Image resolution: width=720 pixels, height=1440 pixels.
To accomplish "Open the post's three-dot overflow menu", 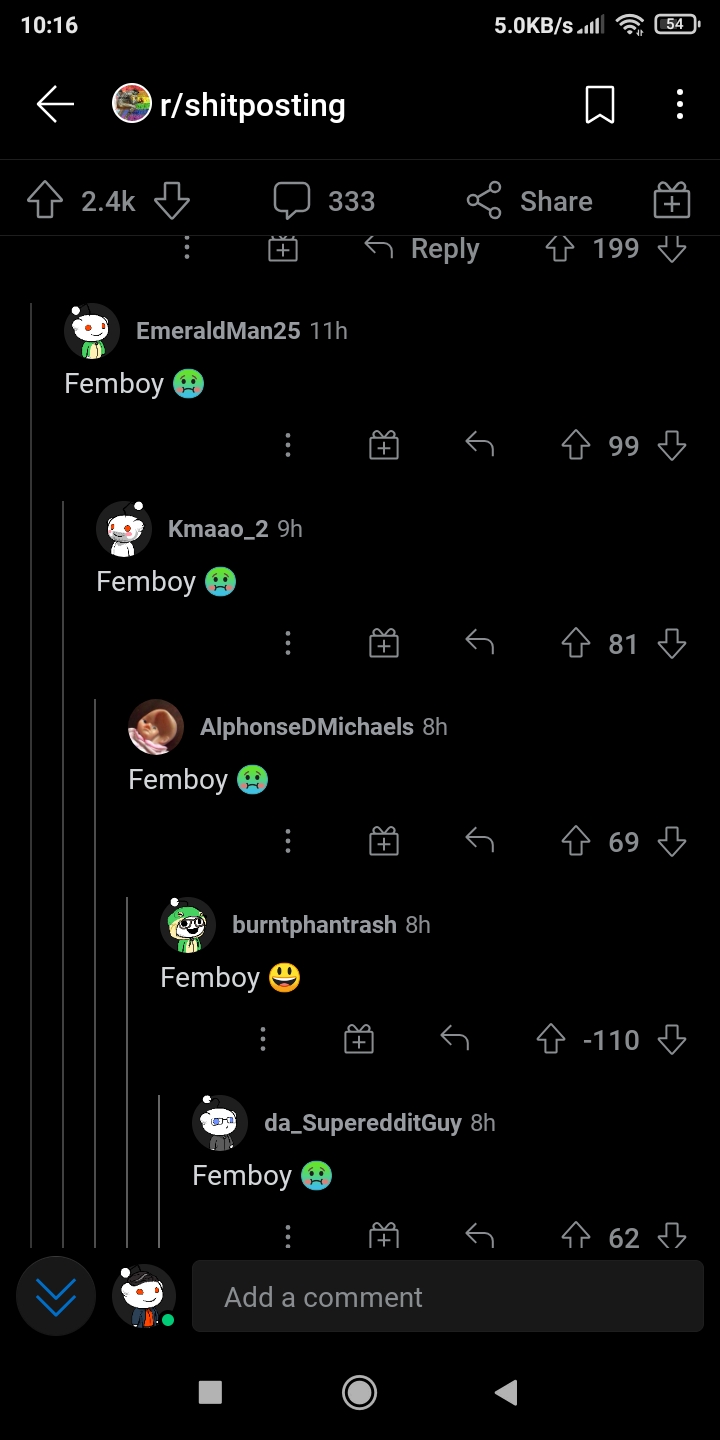I will [x=679, y=104].
